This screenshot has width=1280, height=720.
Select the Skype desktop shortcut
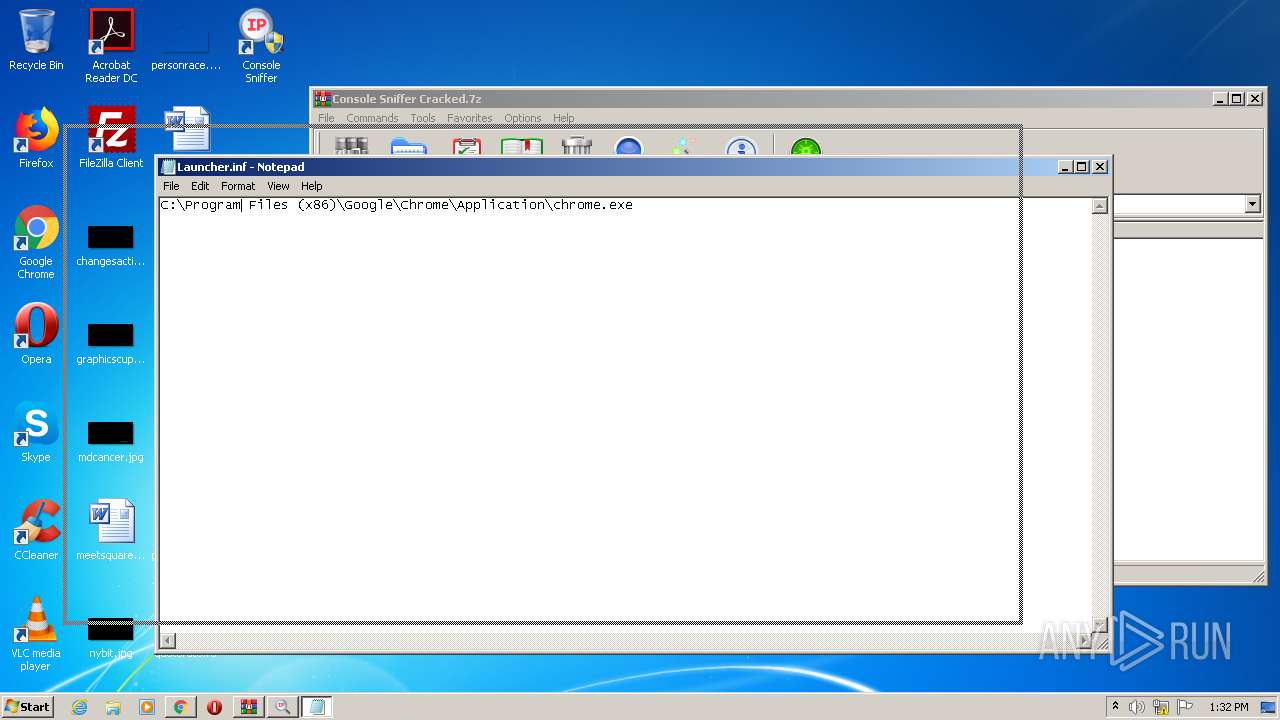pos(36,432)
